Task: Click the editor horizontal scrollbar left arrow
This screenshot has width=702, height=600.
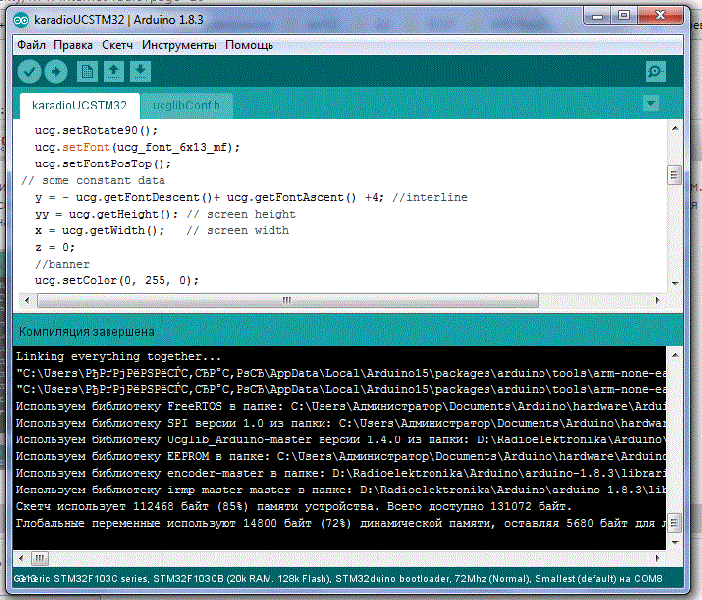Action: coord(27,300)
